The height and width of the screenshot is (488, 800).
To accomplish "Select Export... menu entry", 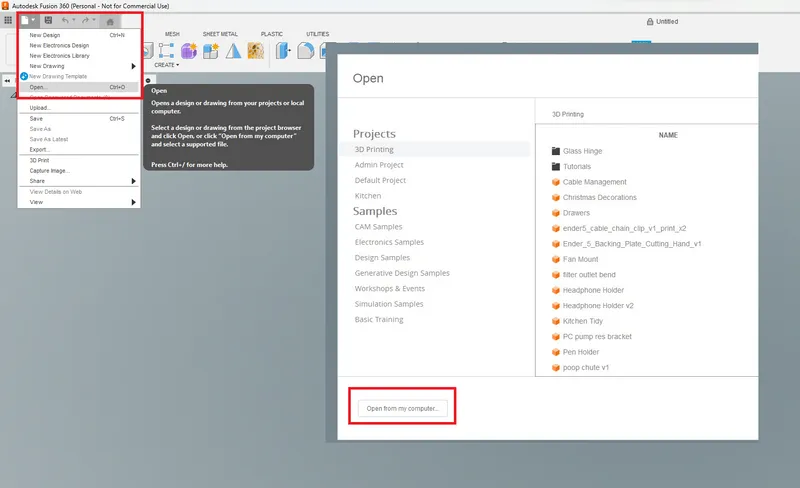I will tap(40, 149).
